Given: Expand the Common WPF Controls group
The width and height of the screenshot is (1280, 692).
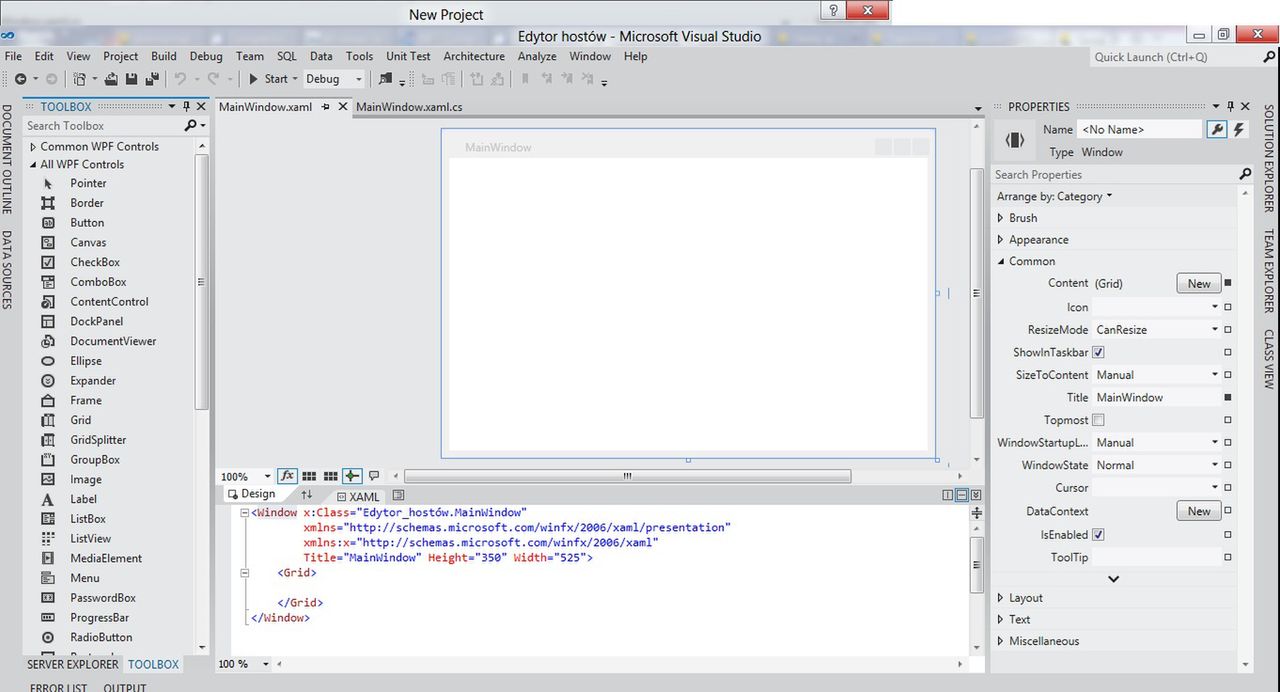Looking at the screenshot, I should point(33,146).
